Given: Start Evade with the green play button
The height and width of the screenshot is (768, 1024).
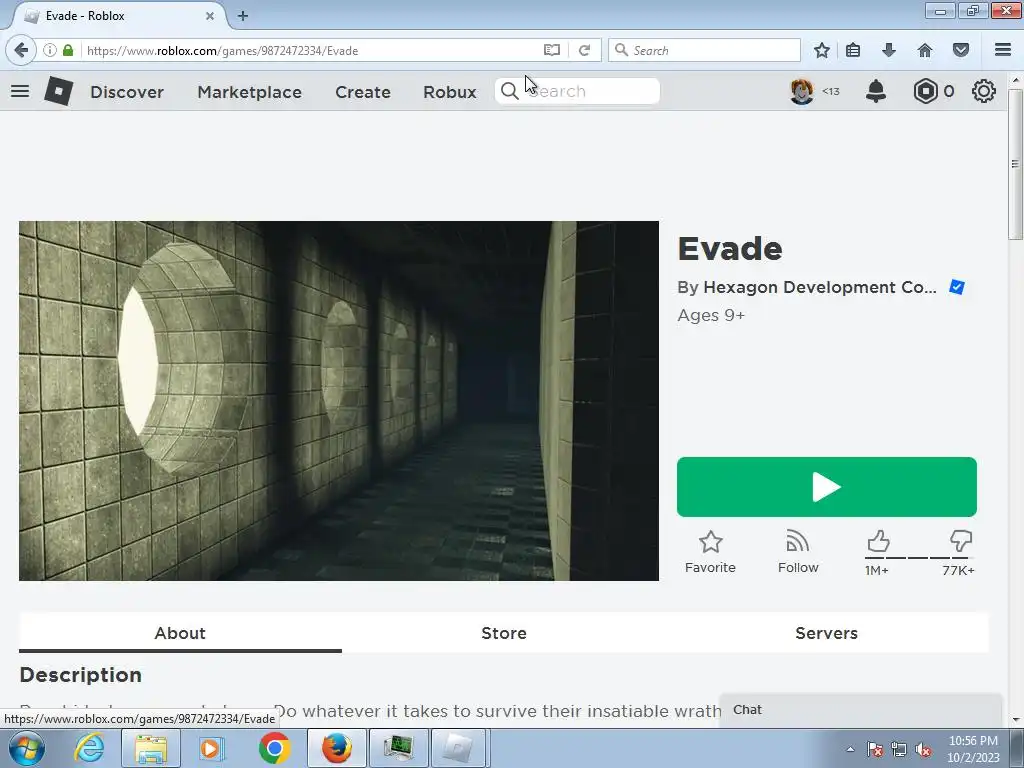Looking at the screenshot, I should point(827,487).
